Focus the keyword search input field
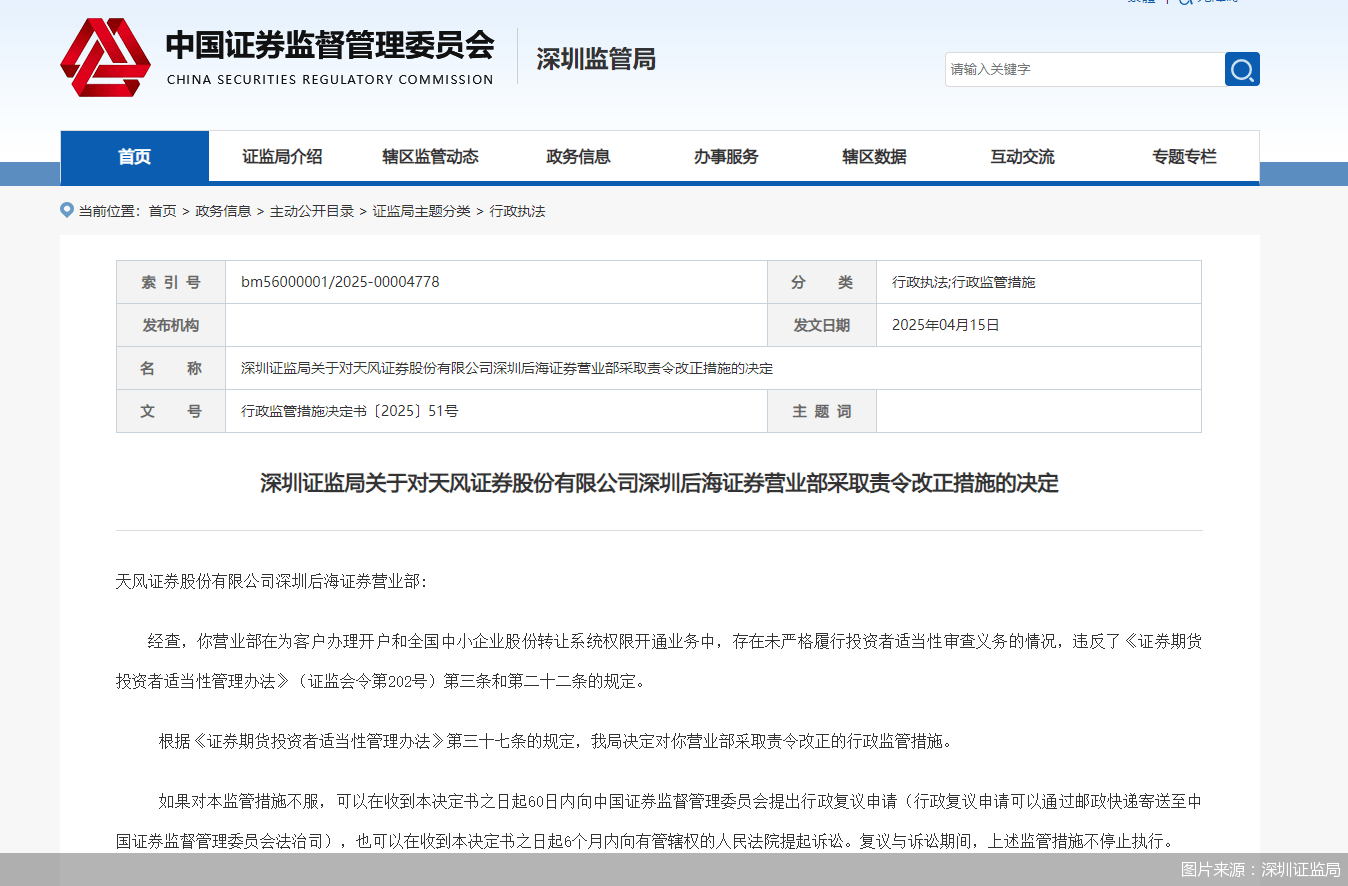 (x=1085, y=69)
